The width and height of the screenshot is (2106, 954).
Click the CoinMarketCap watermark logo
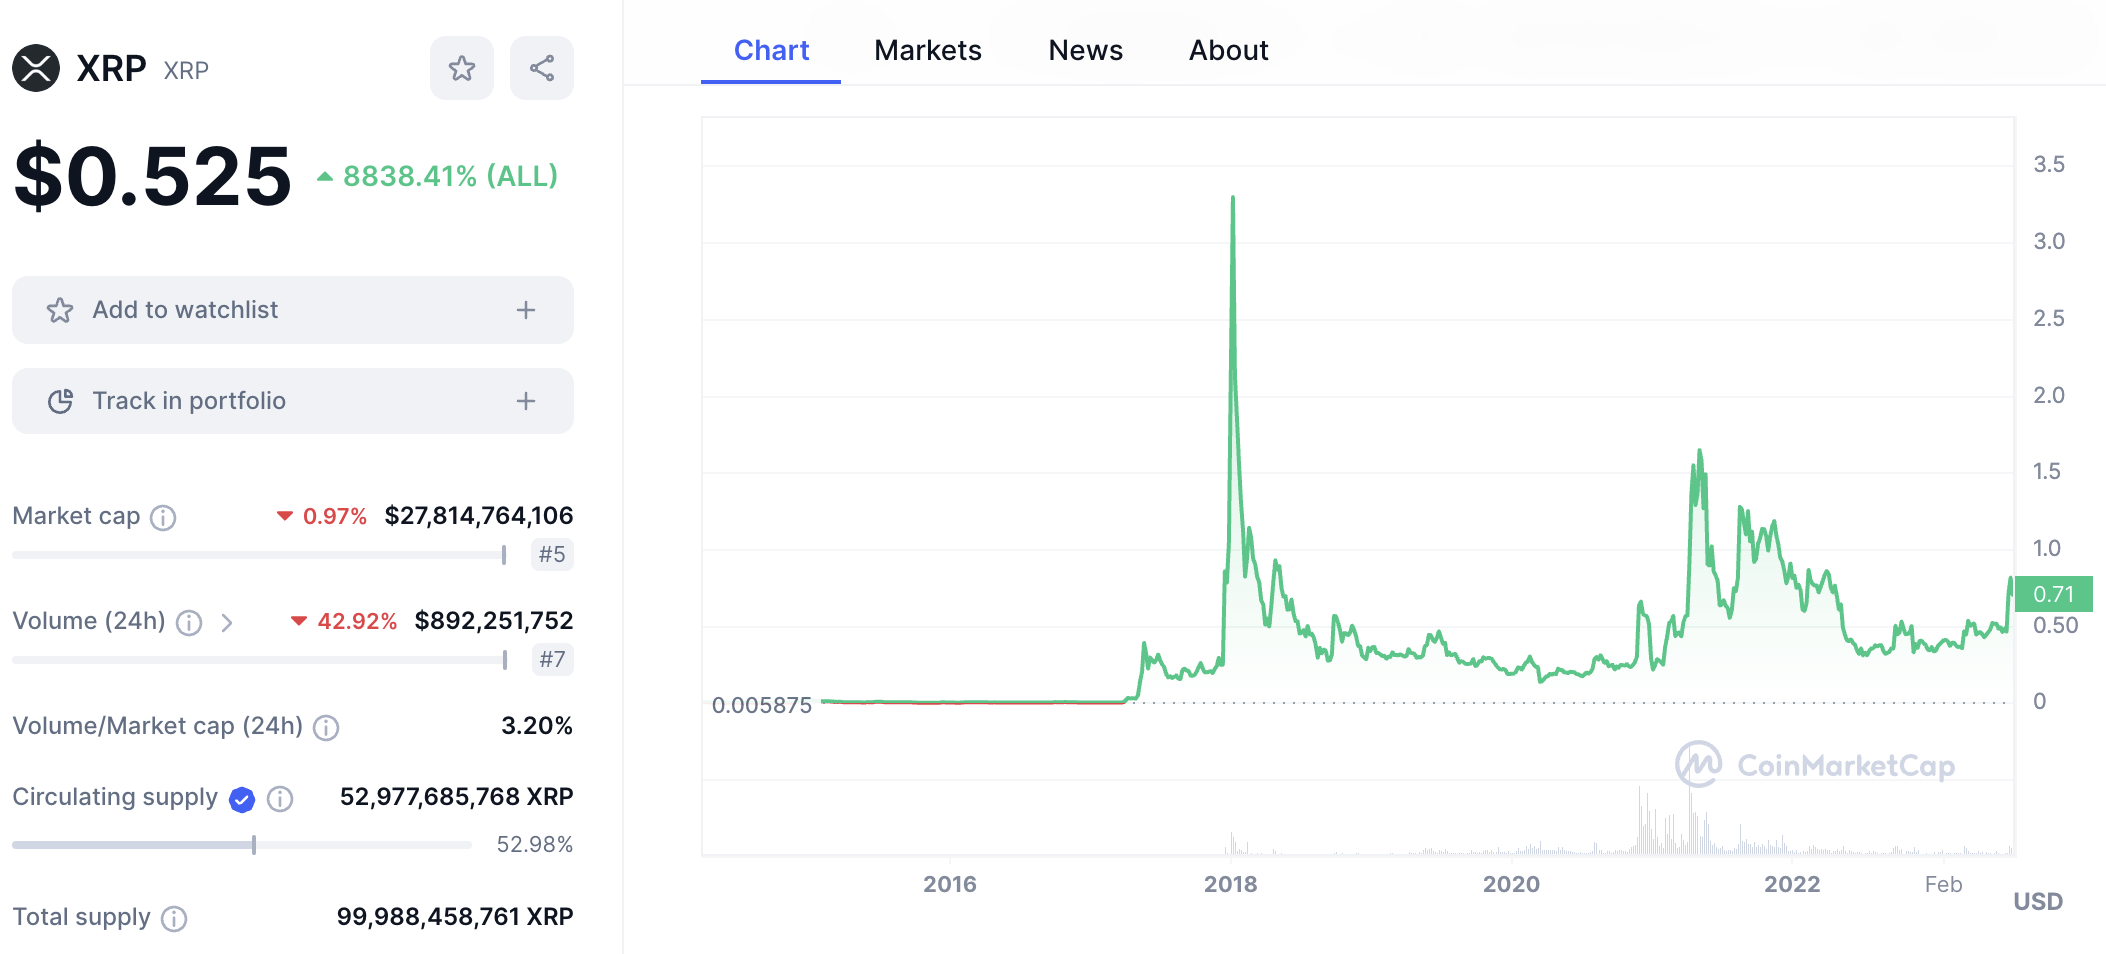click(x=1815, y=765)
